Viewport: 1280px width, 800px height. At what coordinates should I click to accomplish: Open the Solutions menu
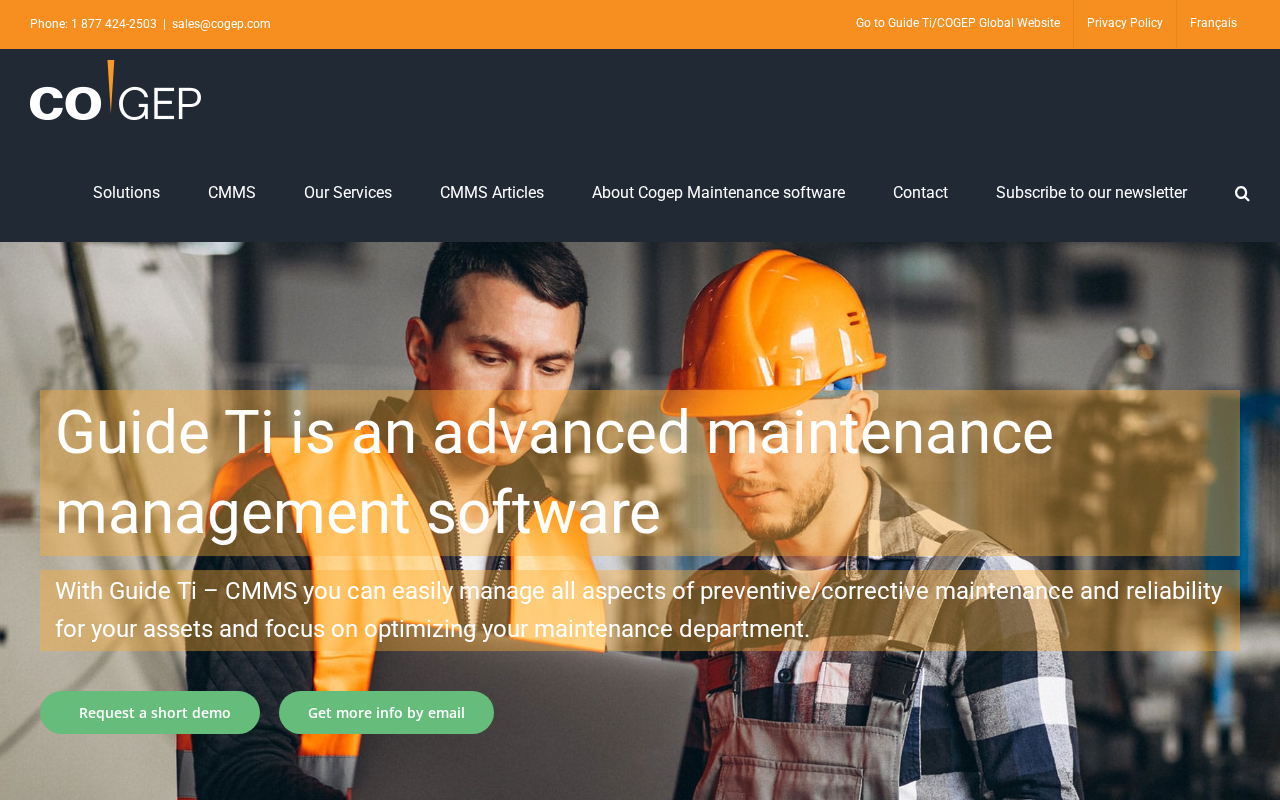point(126,193)
